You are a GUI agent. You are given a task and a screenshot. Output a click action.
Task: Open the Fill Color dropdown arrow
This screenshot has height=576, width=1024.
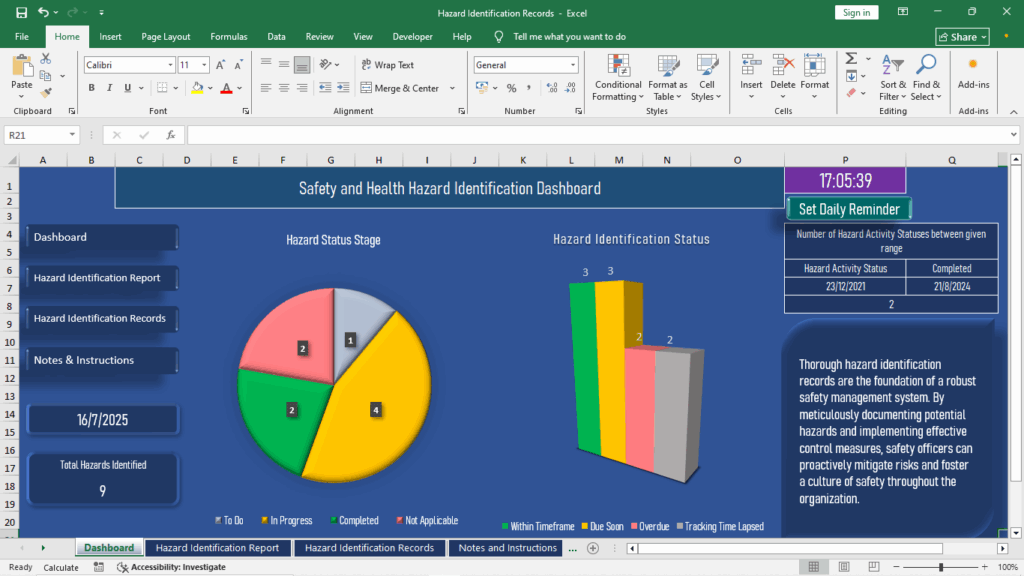pos(209,87)
